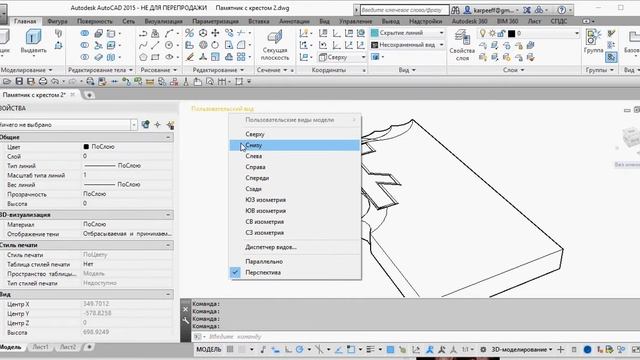Open Layer properties (Свойства слоя)
Screen dimensions: 640x360
pyautogui.click(x=462, y=46)
